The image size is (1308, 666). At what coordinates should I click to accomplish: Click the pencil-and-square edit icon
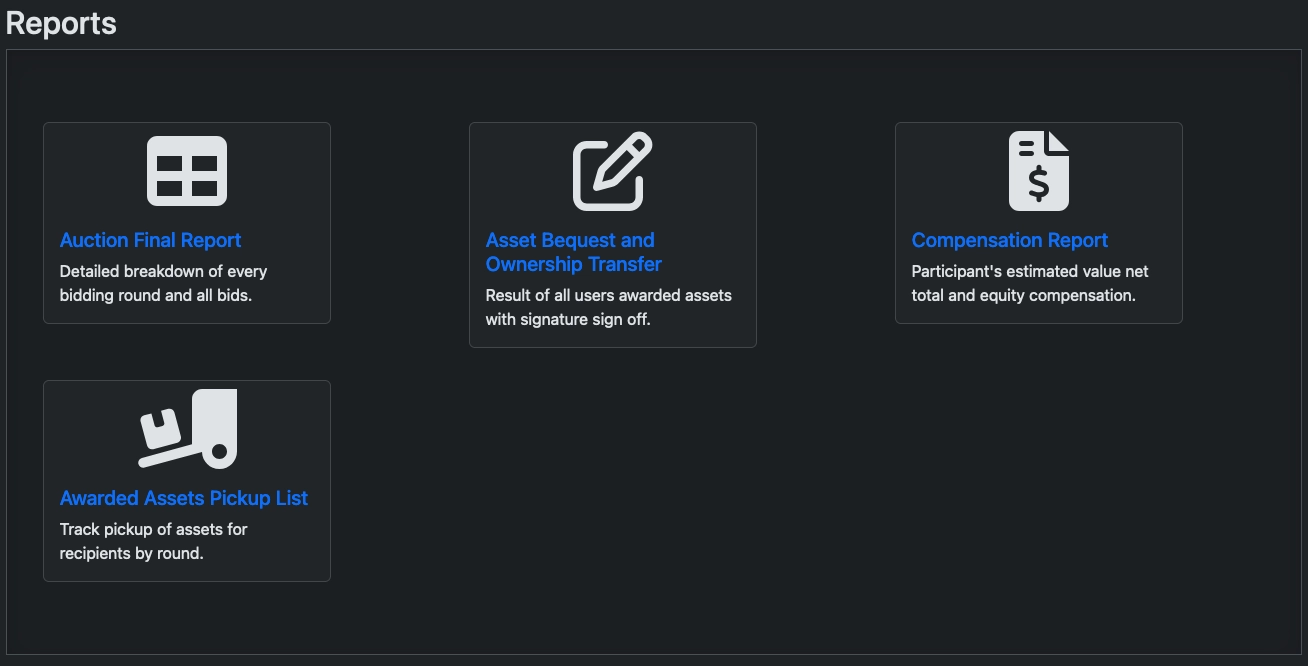612,171
